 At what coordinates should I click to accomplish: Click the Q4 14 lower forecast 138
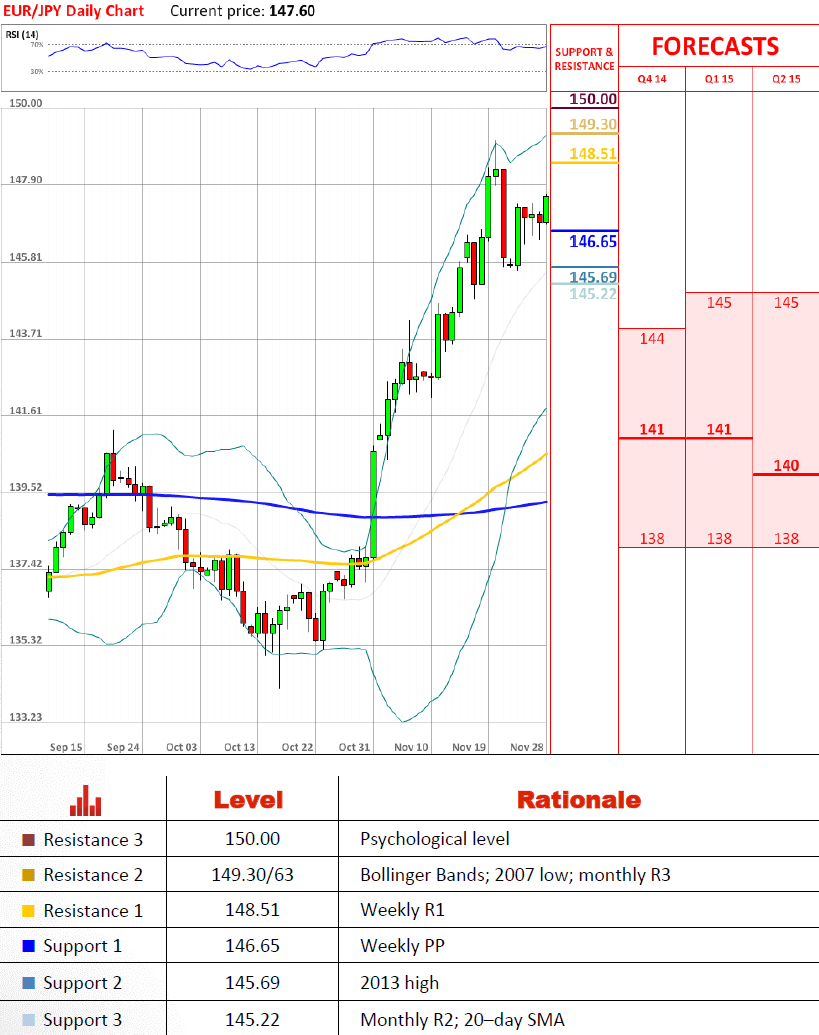tap(651, 539)
